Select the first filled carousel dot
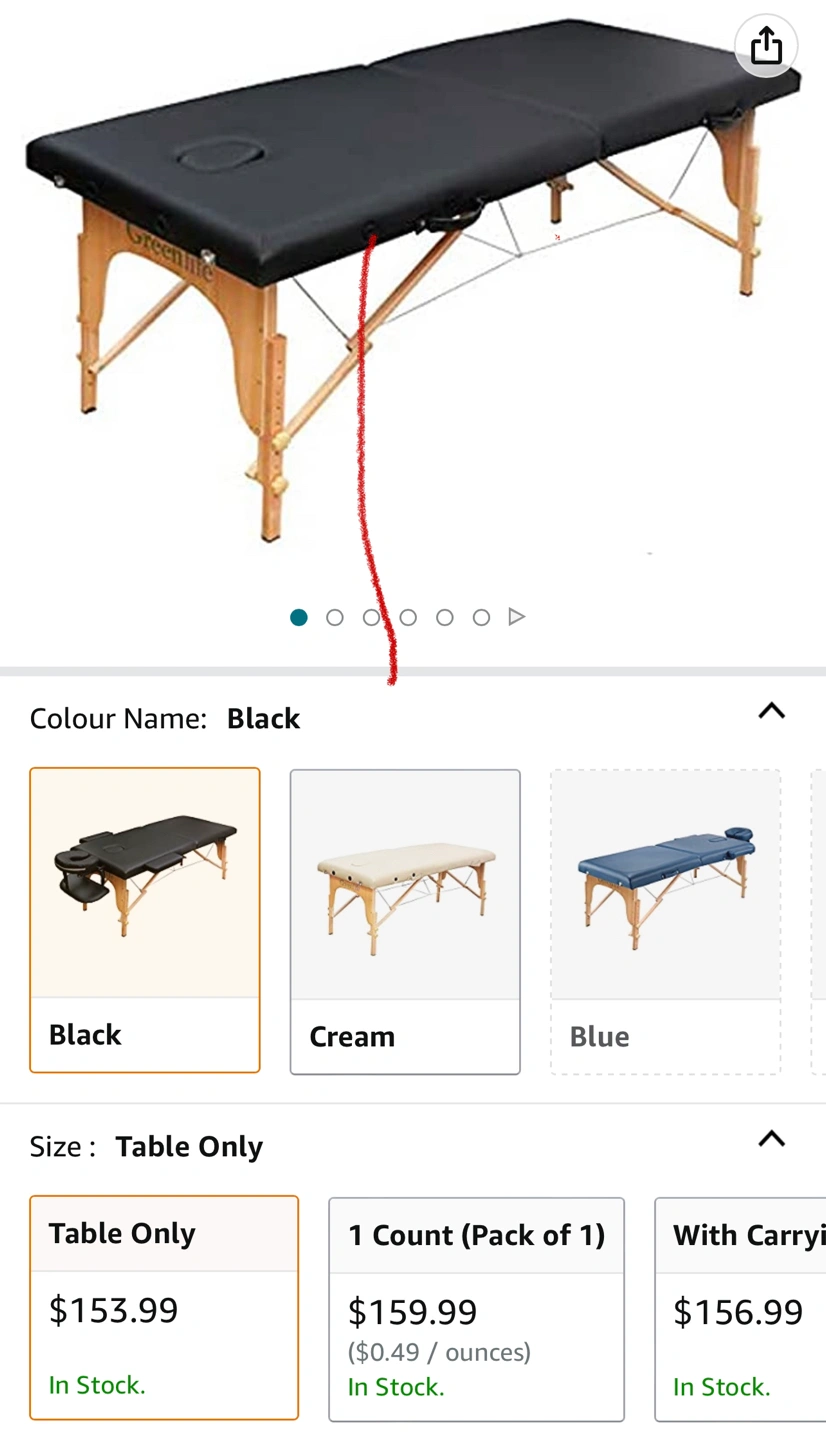This screenshot has height=1440, width=826. 298,617
